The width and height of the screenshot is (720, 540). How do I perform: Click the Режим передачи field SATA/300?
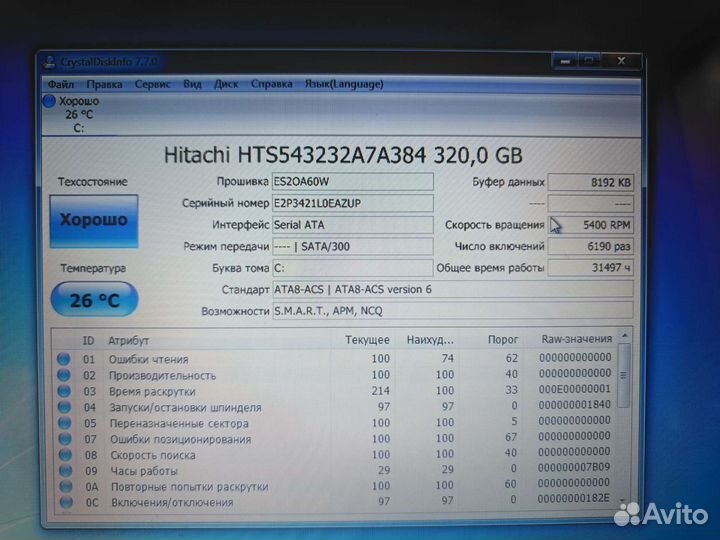pyautogui.click(x=353, y=247)
